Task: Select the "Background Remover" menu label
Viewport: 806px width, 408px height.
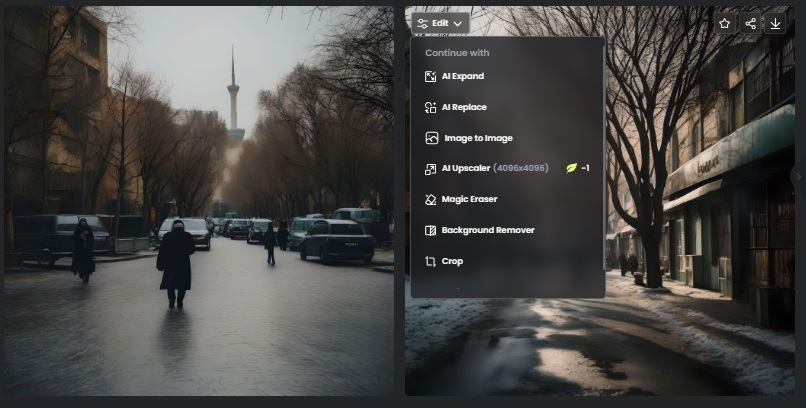Action: click(x=488, y=230)
